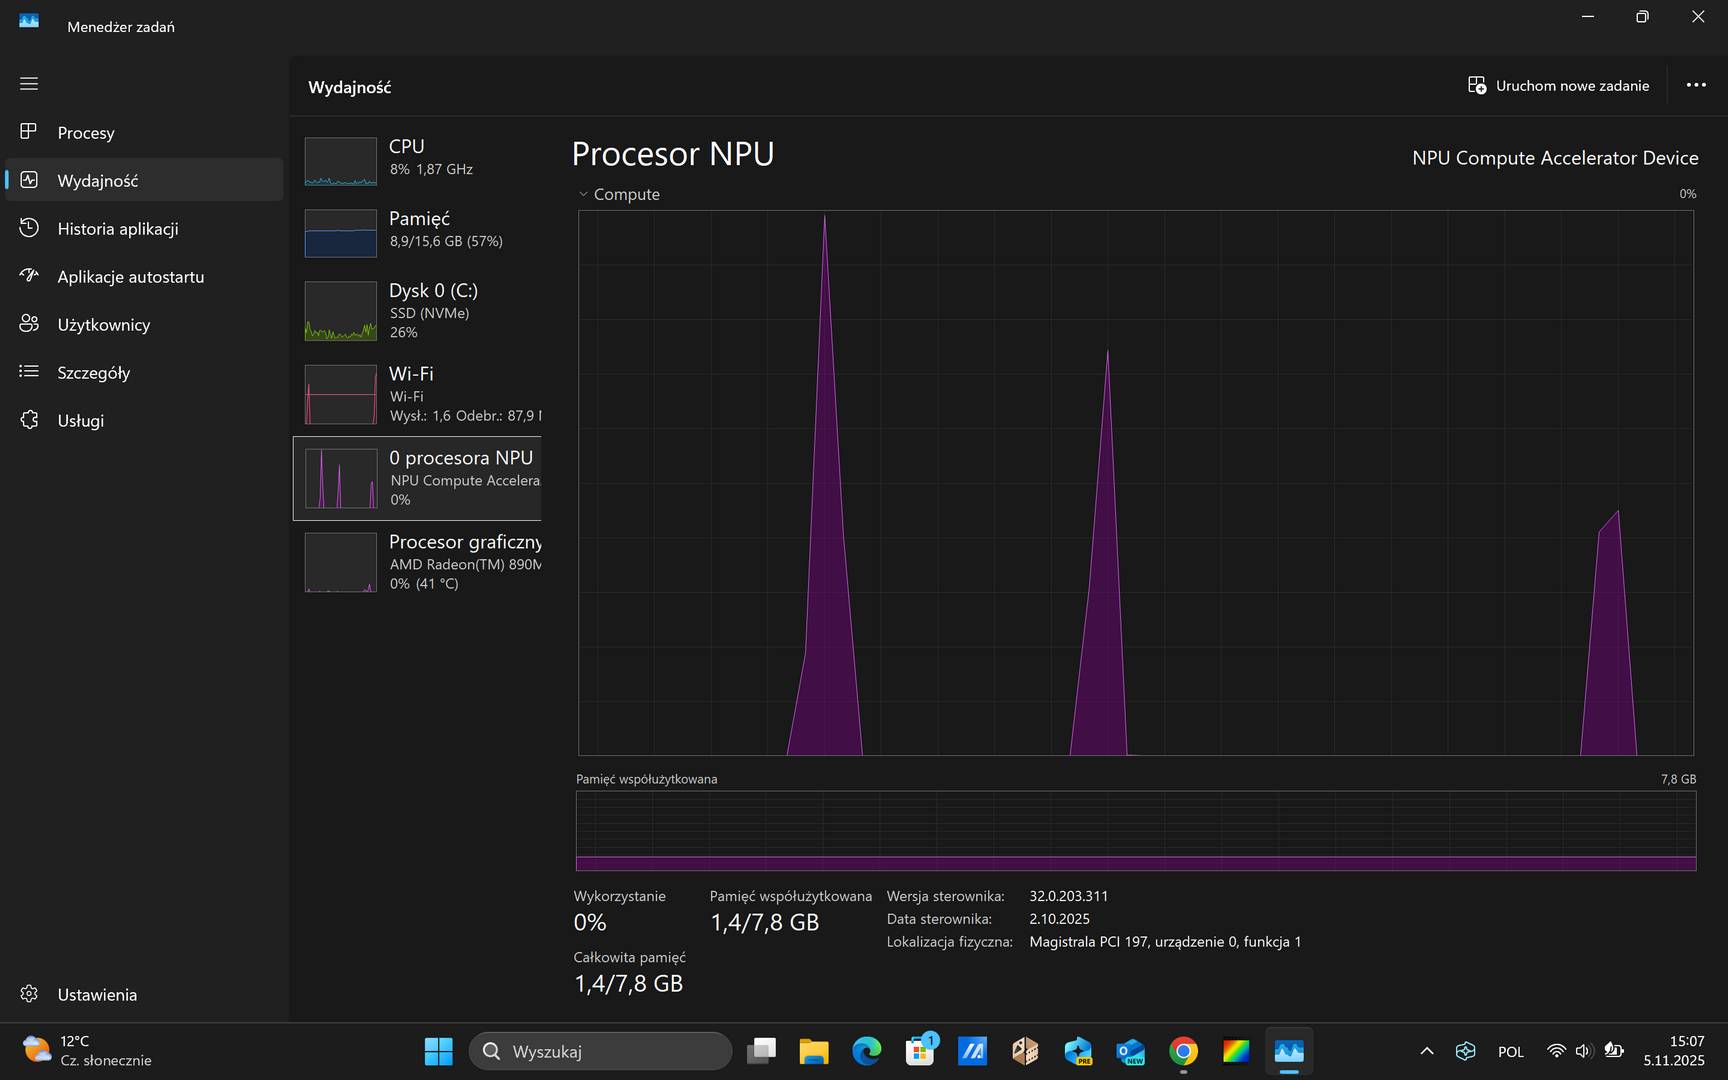Click the three-dot more options button
The image size is (1728, 1080).
coord(1696,85)
